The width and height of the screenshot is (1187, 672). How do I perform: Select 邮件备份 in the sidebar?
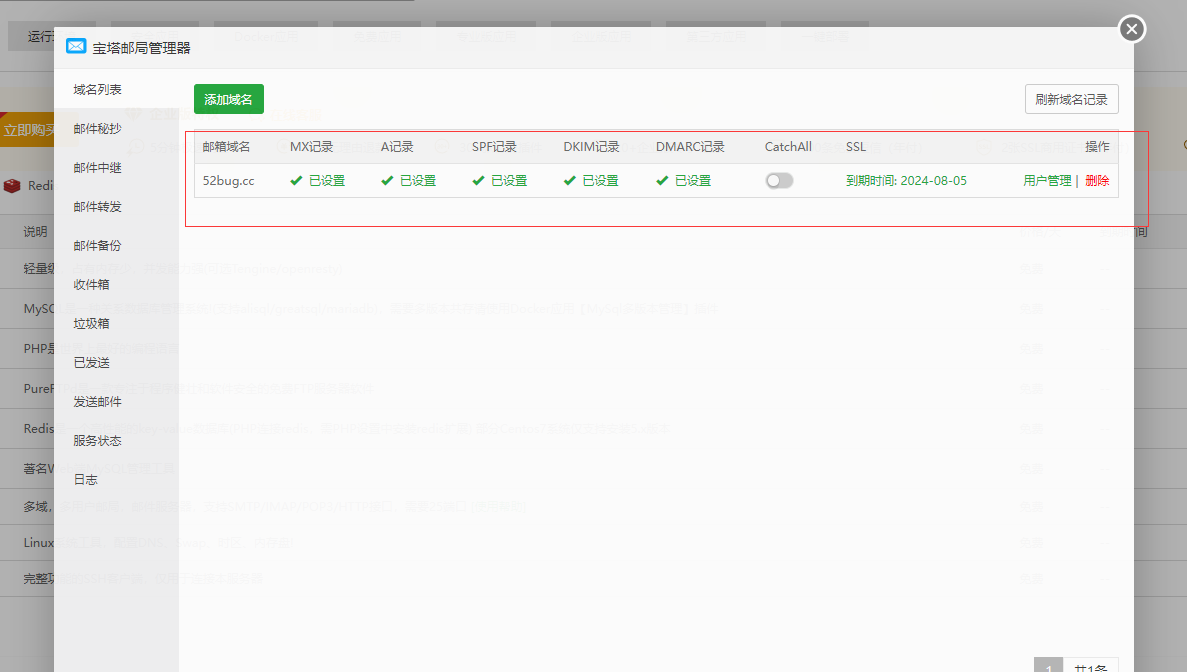(x=98, y=245)
